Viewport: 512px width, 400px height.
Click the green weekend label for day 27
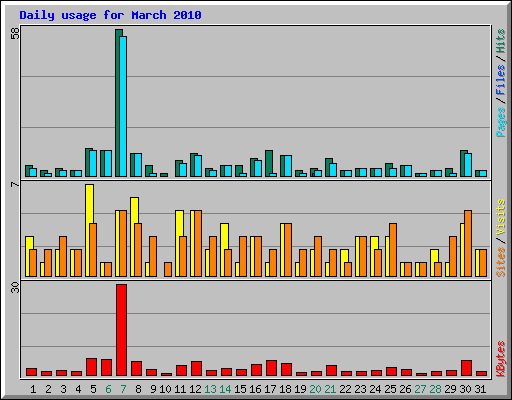pyautogui.click(x=420, y=389)
